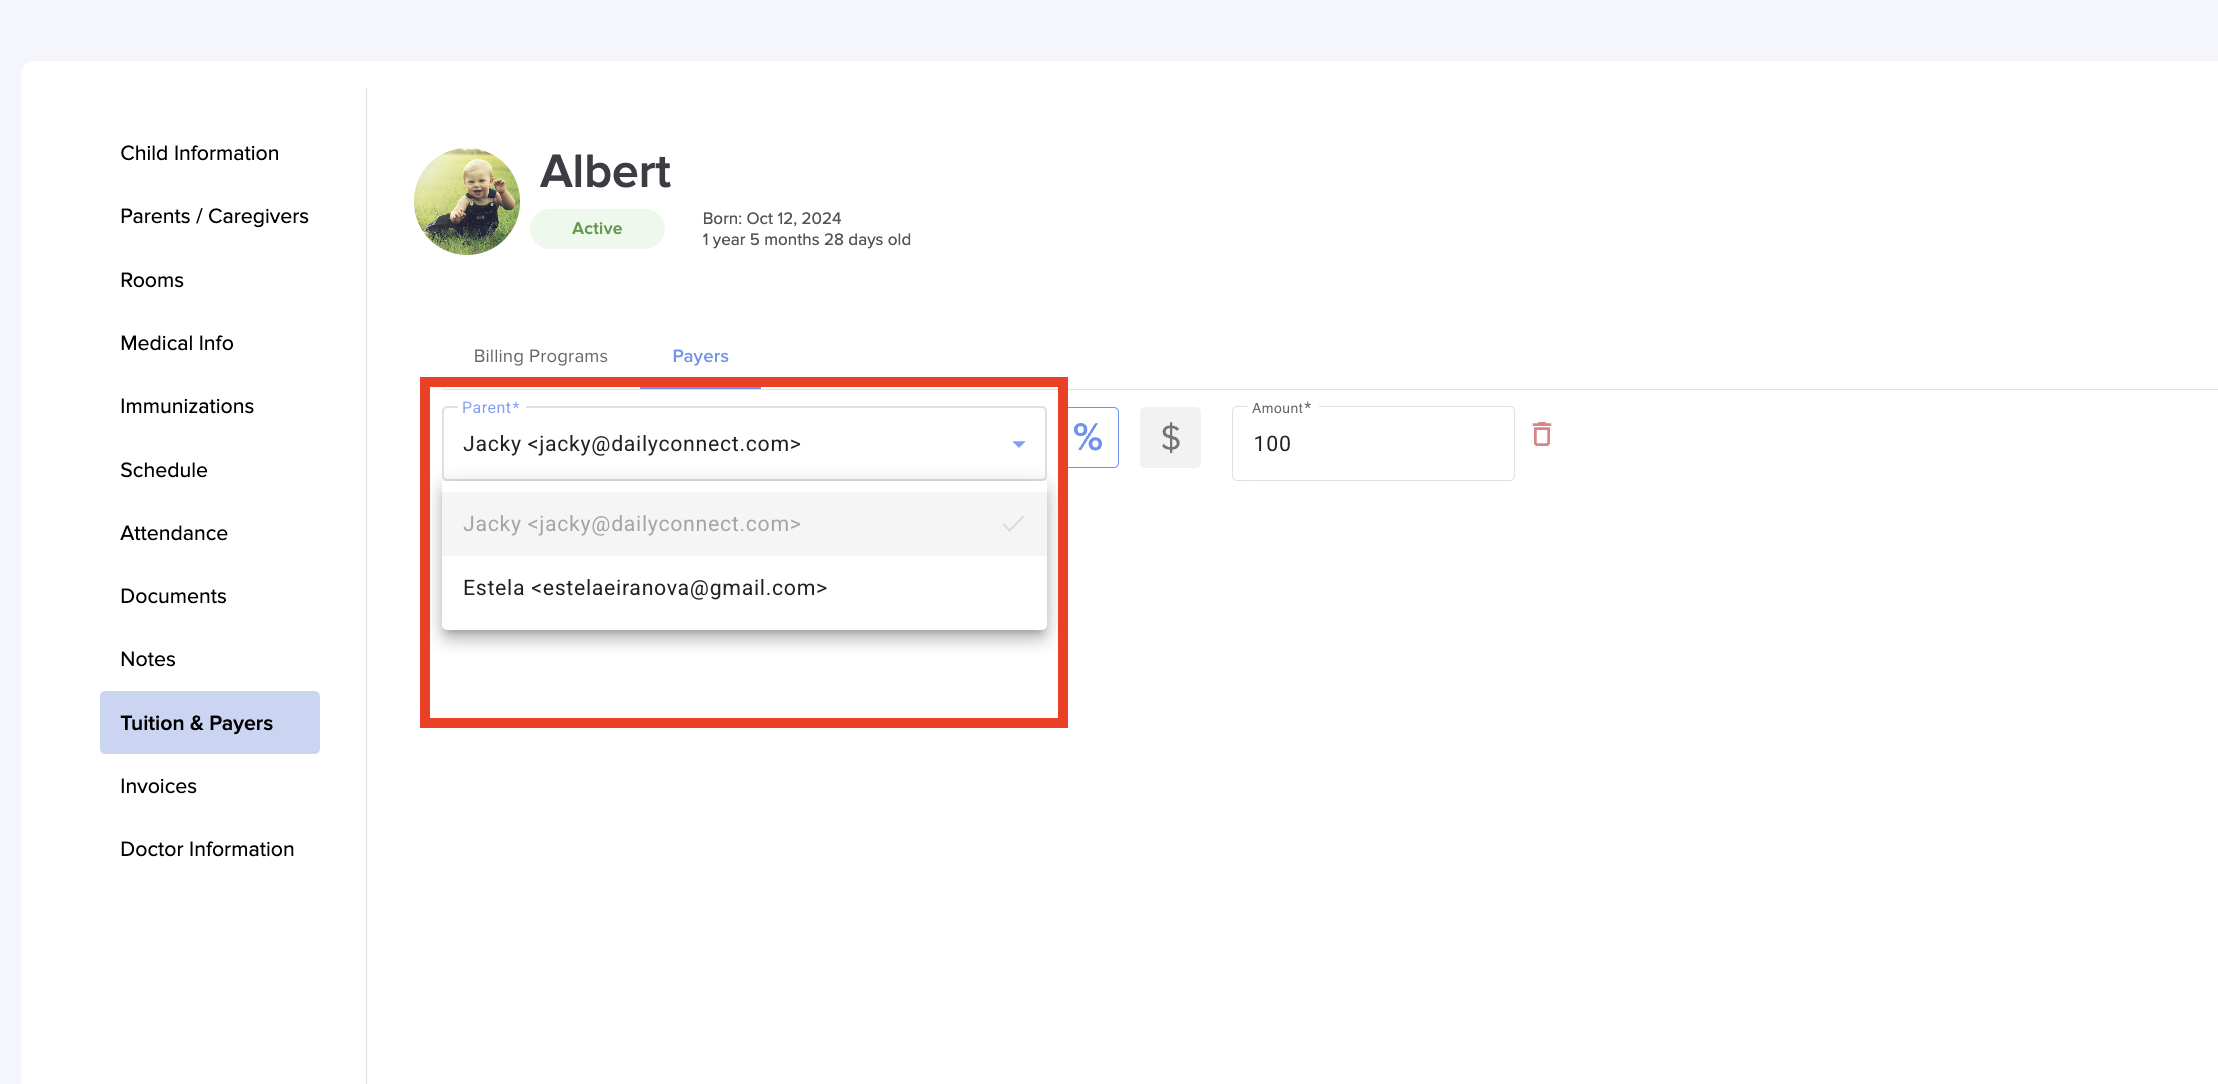The image size is (2218, 1084).
Task: Click Albert's profile photo
Action: click(467, 201)
